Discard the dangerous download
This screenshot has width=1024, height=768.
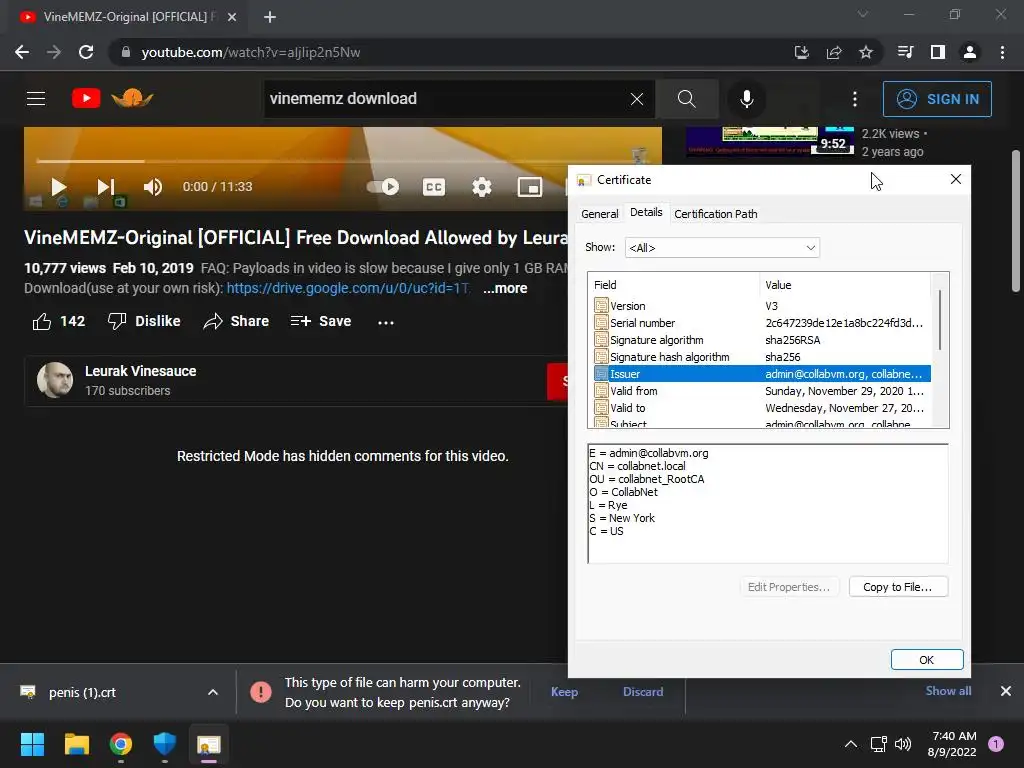click(x=643, y=692)
